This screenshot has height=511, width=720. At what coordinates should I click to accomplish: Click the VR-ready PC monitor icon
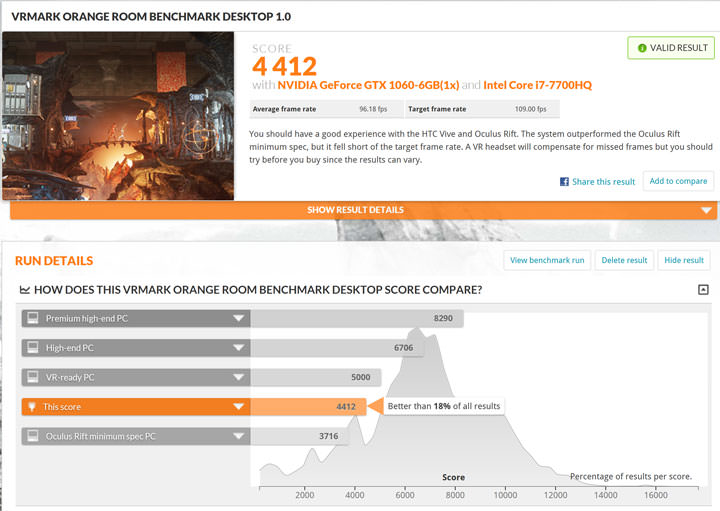33,377
